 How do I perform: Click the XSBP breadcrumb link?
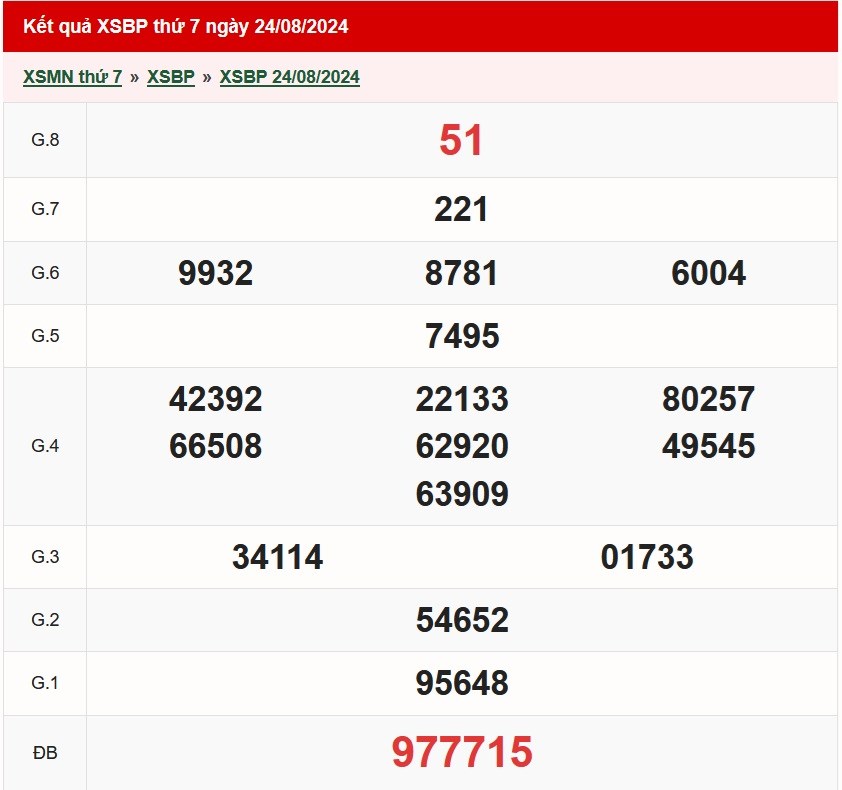click(x=170, y=77)
